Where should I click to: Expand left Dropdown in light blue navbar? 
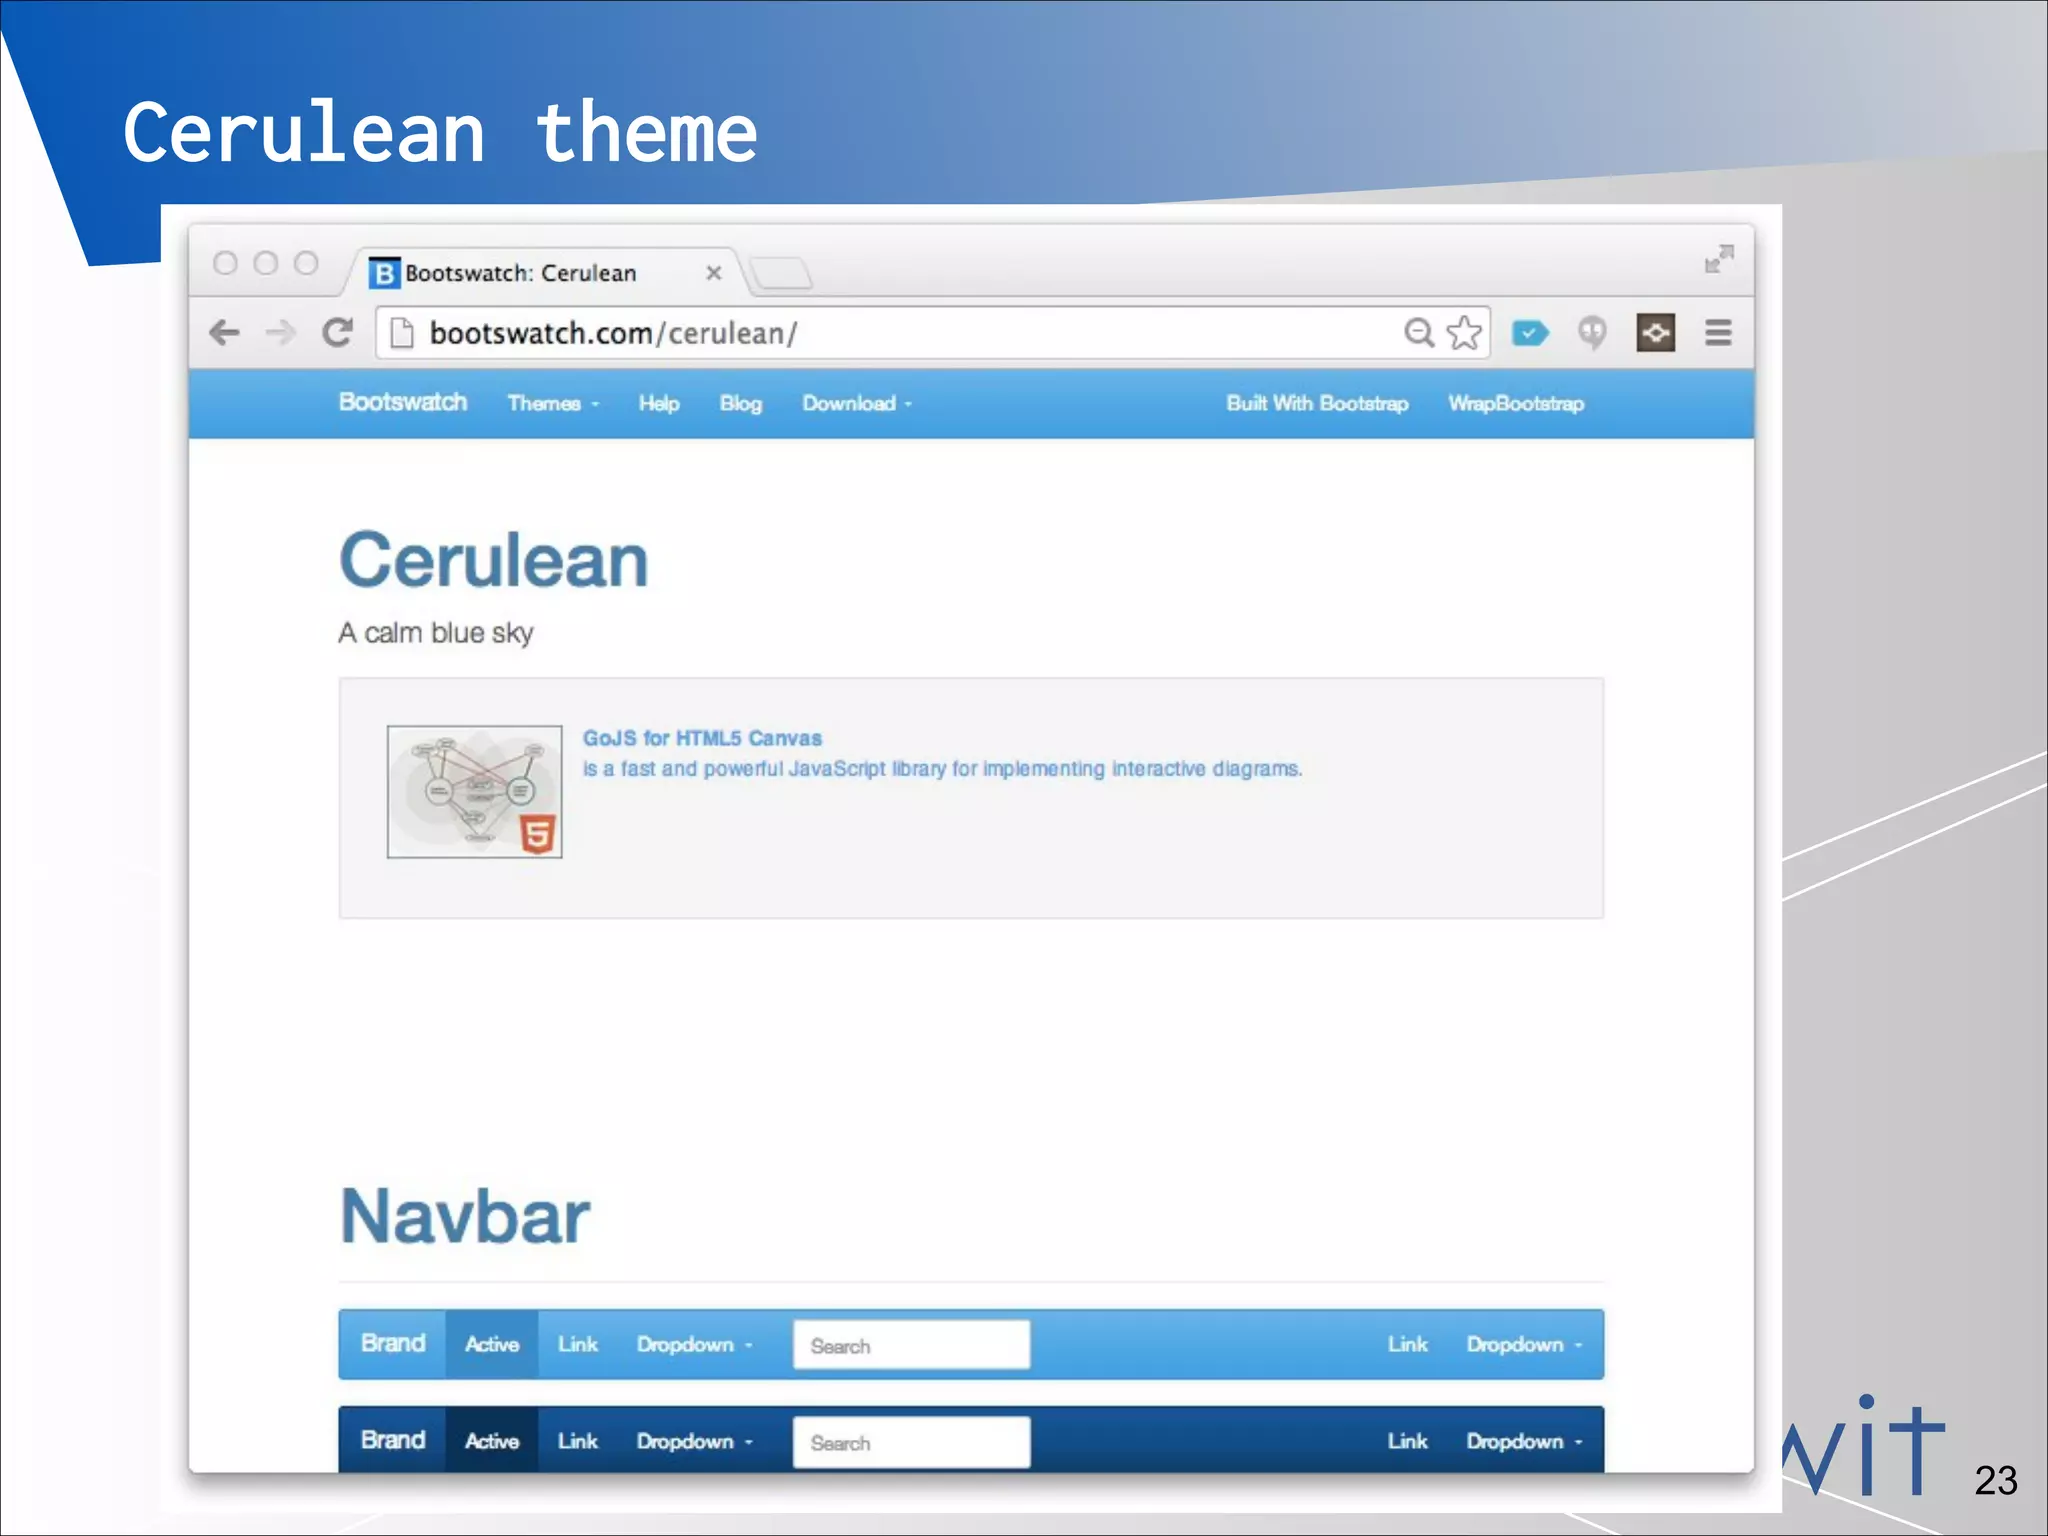point(695,1344)
